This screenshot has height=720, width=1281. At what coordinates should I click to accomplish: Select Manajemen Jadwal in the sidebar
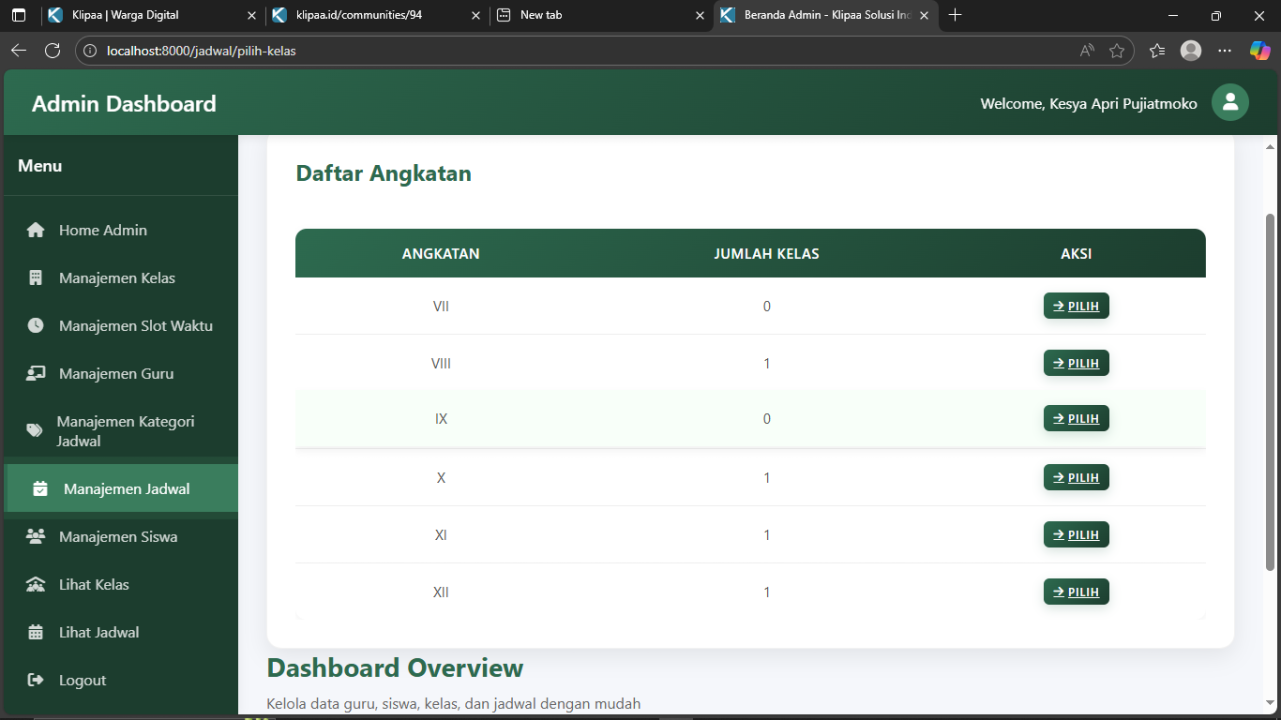click(126, 489)
